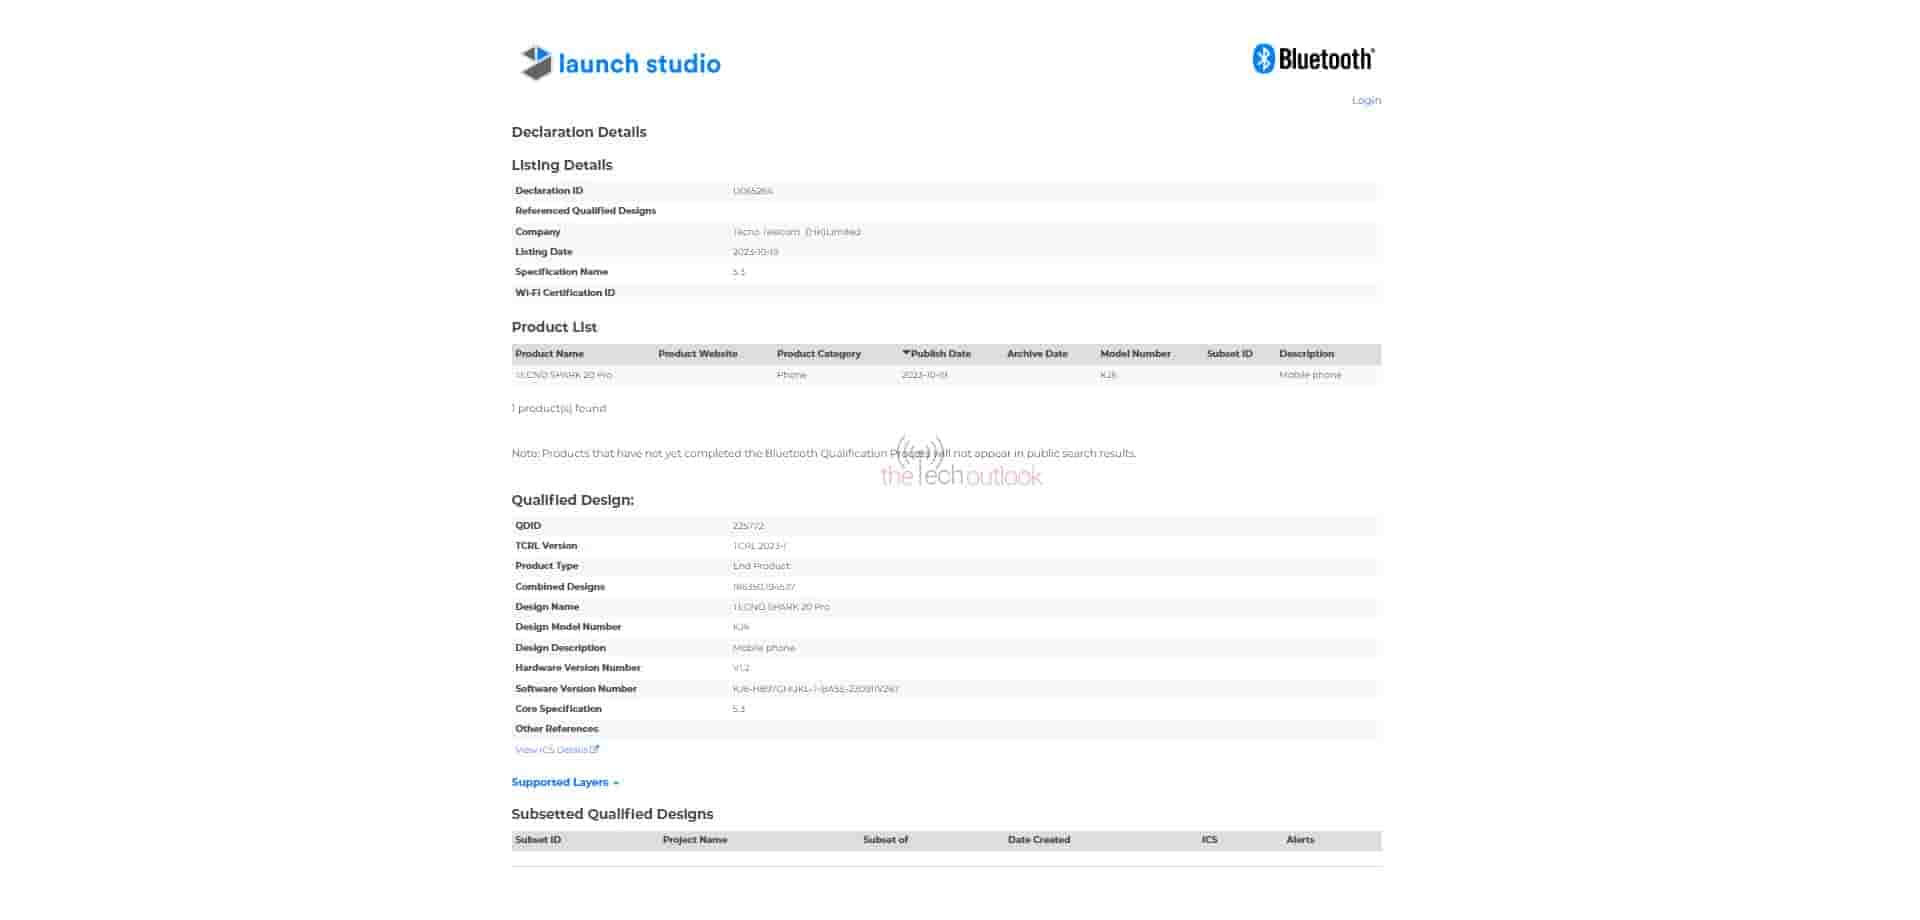This screenshot has width=1920, height=920.
Task: Click the Description column header
Action: 1306,354
